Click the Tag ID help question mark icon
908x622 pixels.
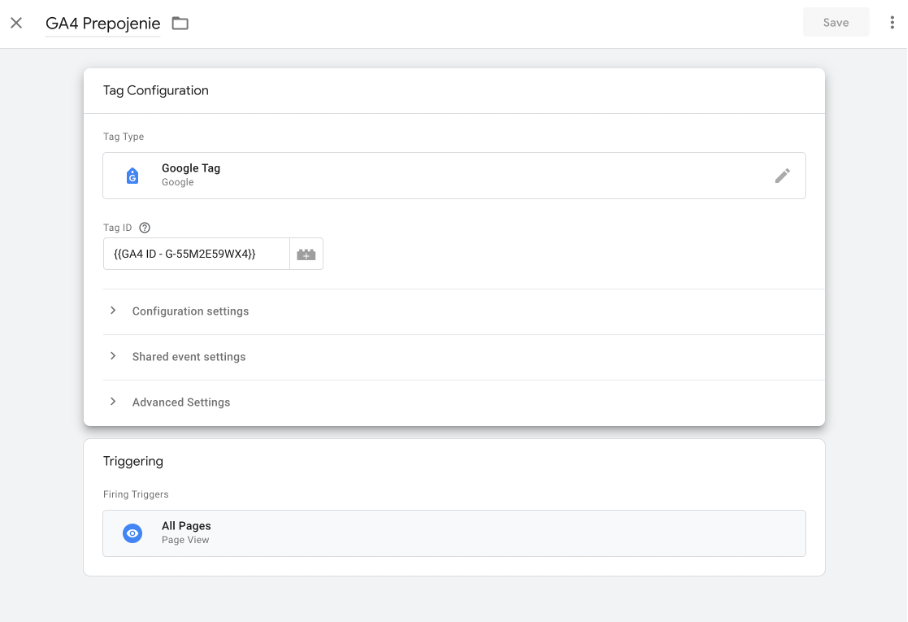145,228
